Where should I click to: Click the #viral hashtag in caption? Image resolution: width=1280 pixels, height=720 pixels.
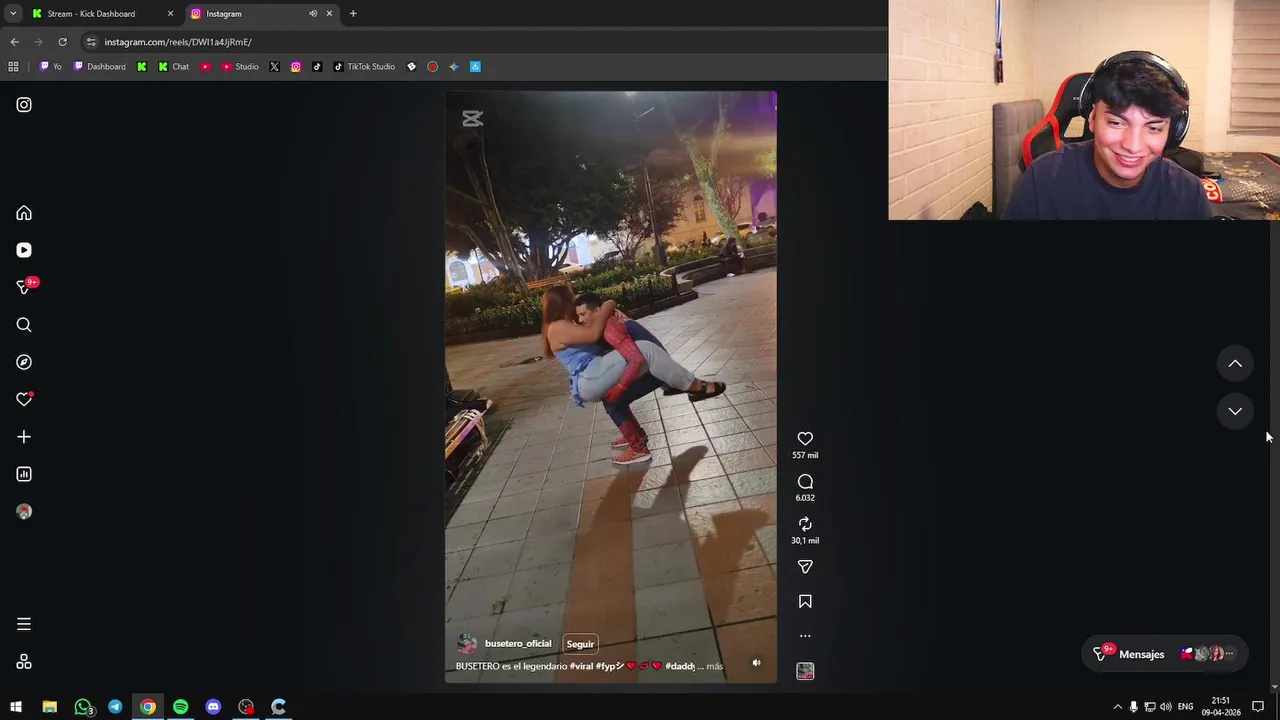click(x=581, y=666)
